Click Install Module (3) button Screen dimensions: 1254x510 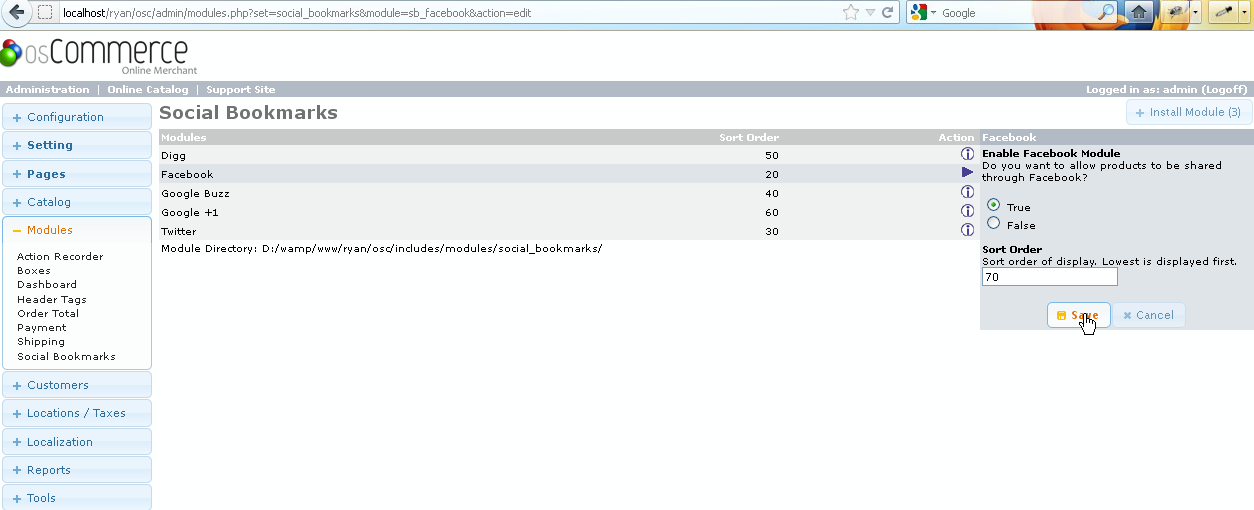click(1188, 112)
